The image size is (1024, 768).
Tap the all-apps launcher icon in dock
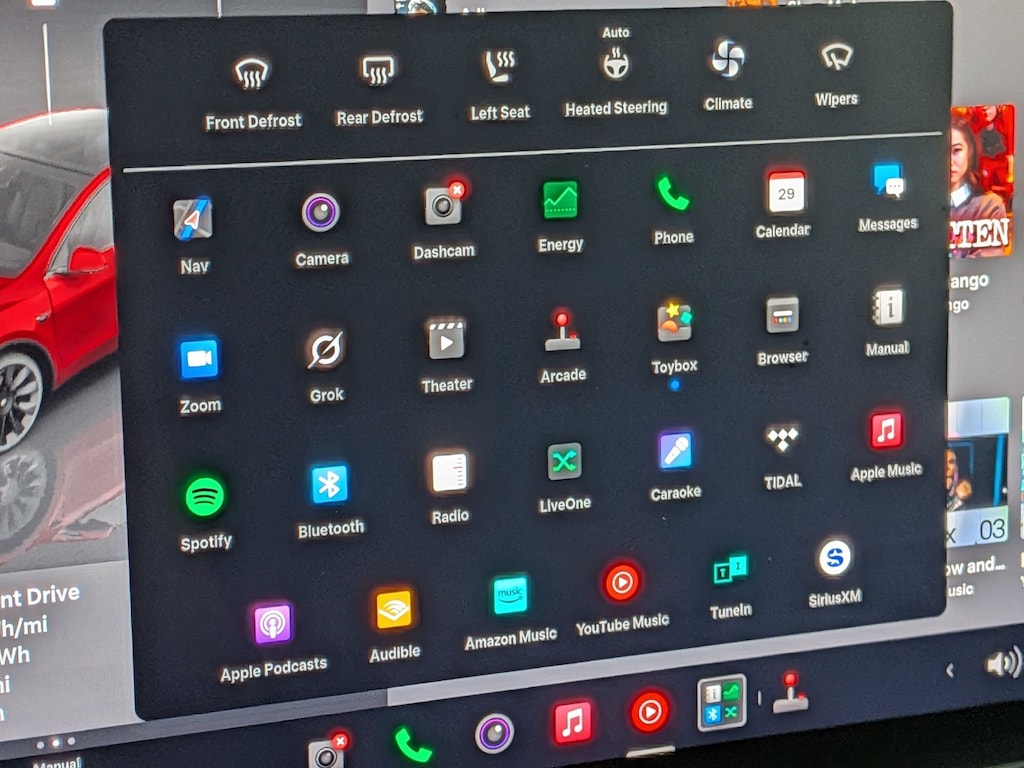722,702
